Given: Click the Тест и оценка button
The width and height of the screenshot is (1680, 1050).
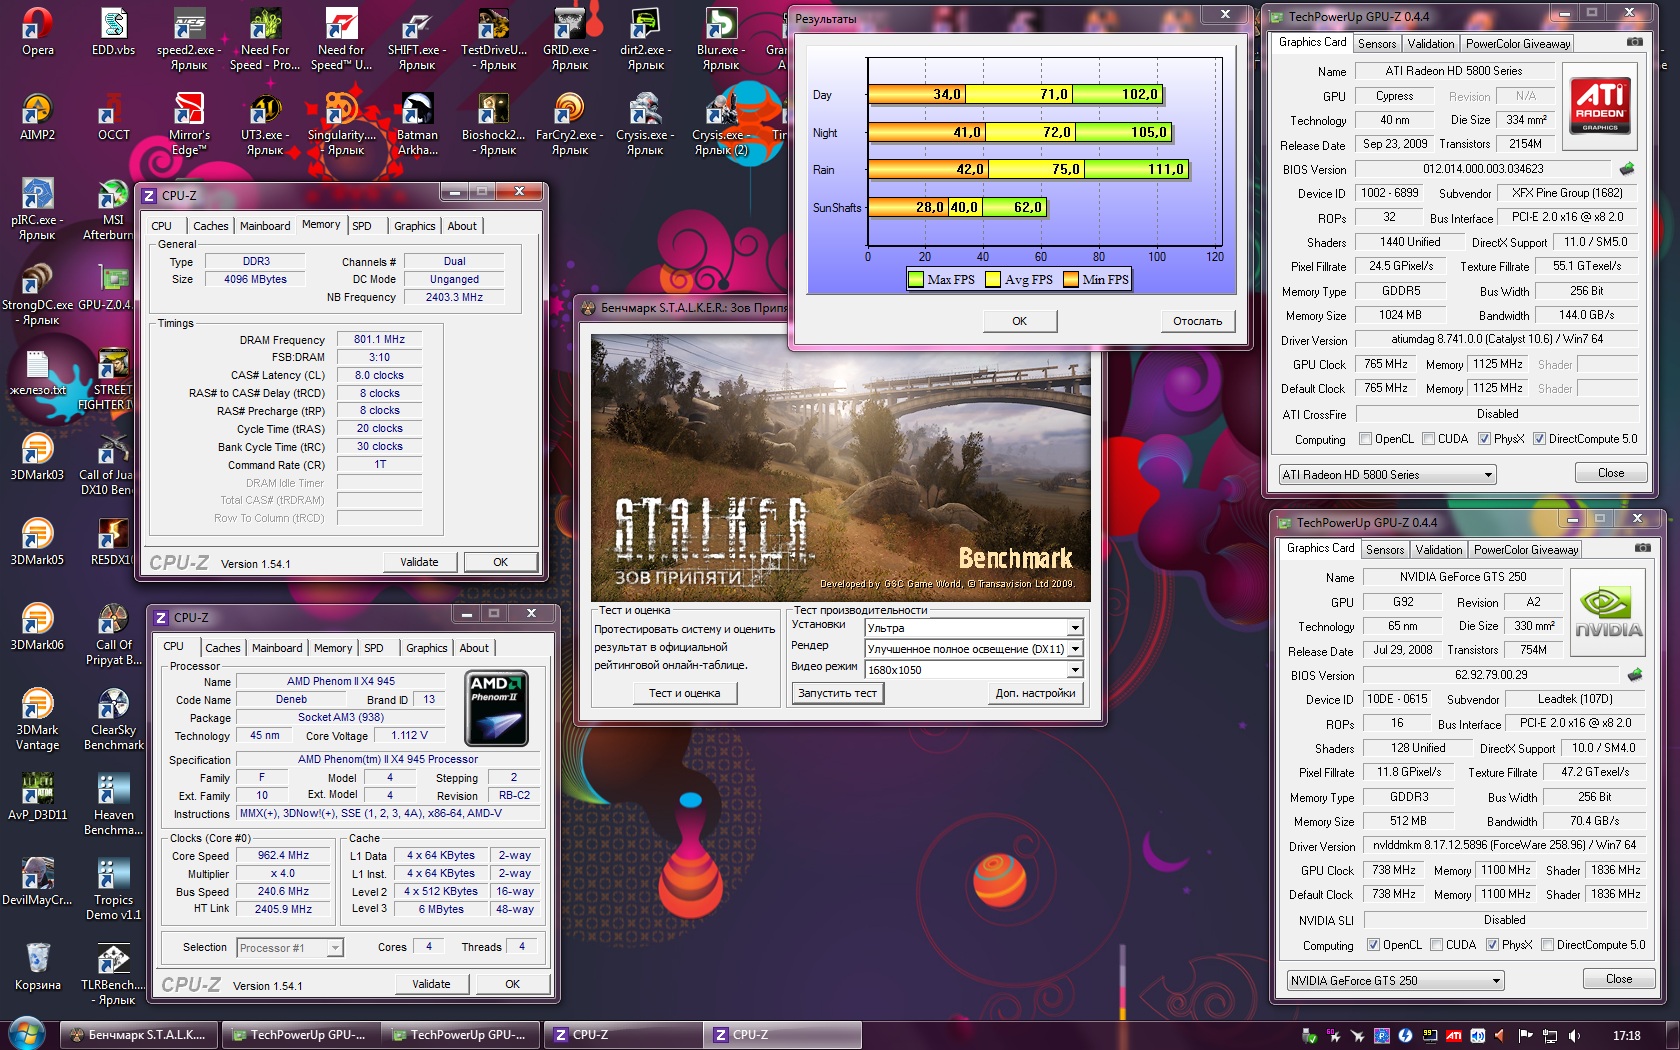Looking at the screenshot, I should pyautogui.click(x=684, y=693).
